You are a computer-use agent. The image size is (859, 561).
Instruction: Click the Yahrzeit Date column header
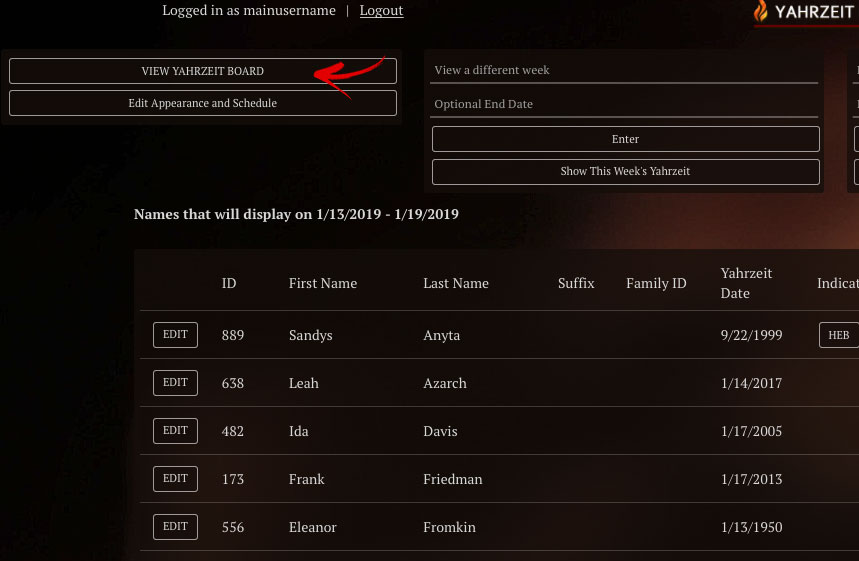746,283
